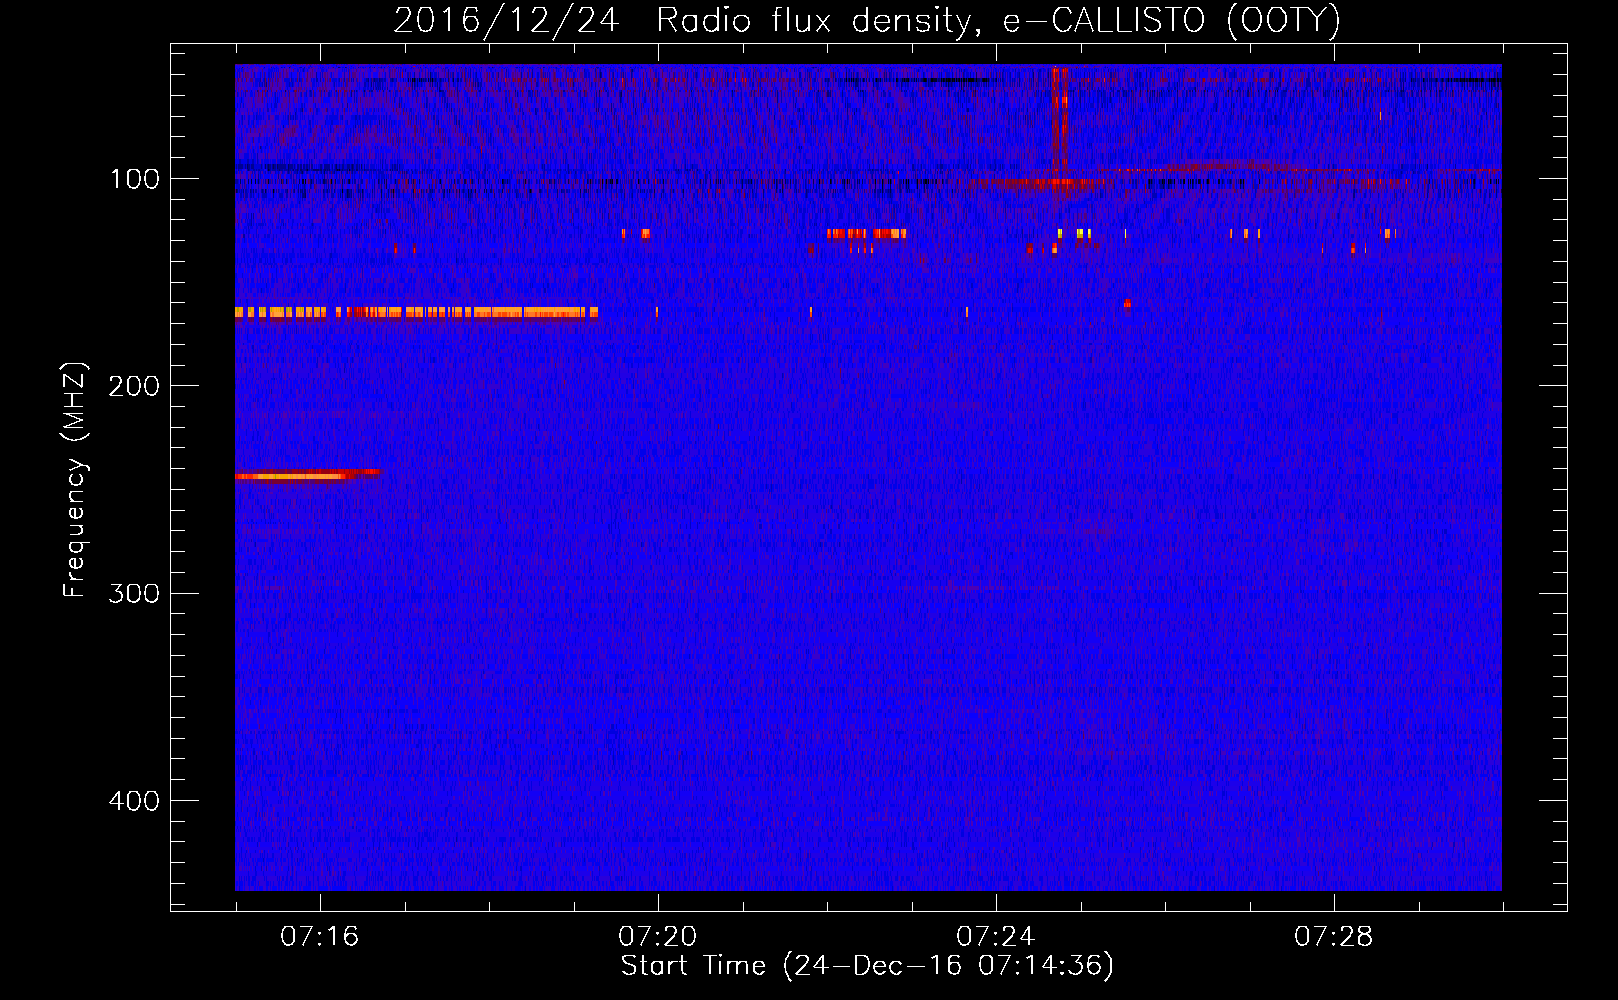Click the 200 frequency tick label
This screenshot has width=1618, height=1000.
pos(135,386)
